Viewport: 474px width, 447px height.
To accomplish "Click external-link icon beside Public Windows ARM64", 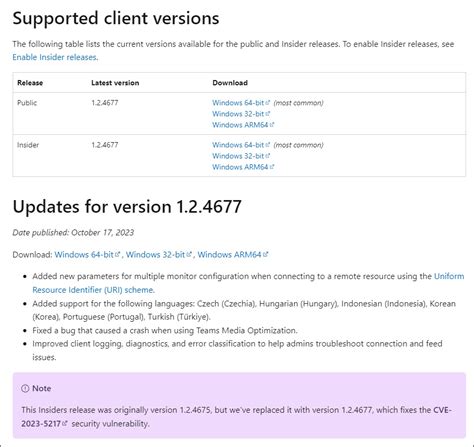I will (x=272, y=125).
